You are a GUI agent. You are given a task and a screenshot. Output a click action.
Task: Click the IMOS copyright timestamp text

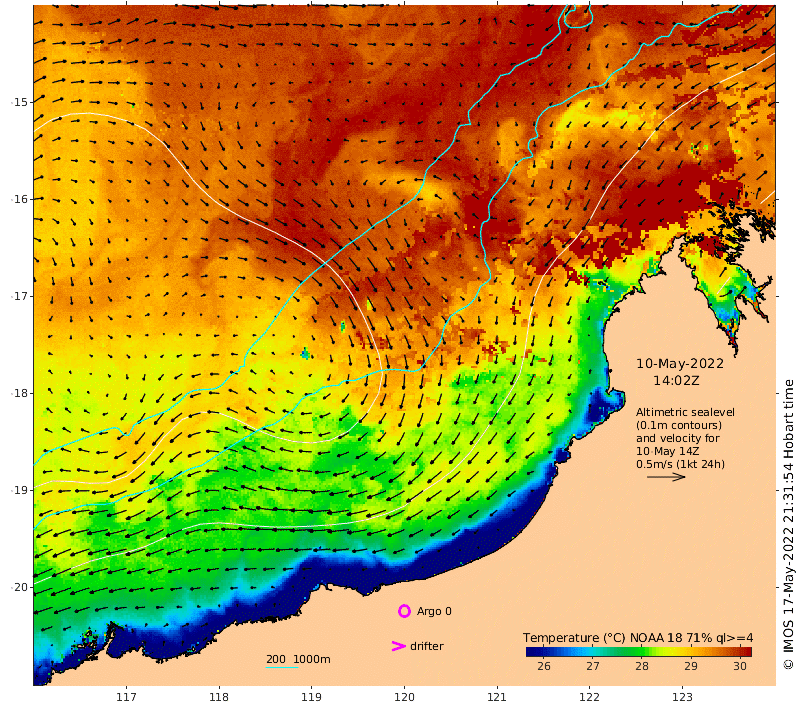(x=789, y=524)
